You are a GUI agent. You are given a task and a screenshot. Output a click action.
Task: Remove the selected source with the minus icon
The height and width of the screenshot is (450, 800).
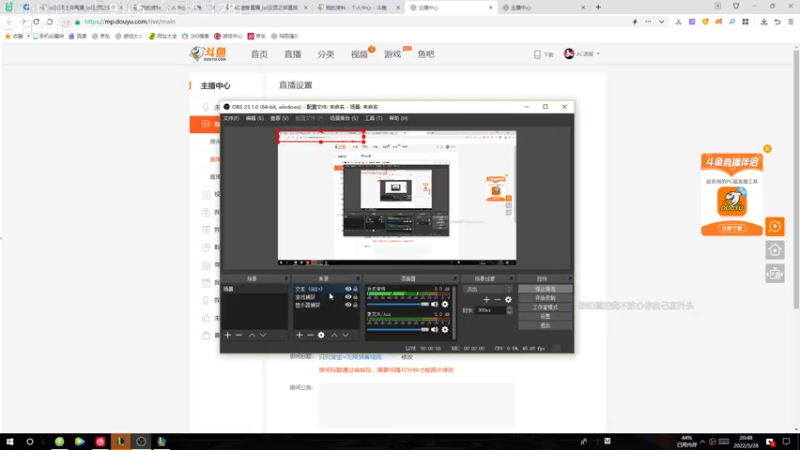click(310, 335)
